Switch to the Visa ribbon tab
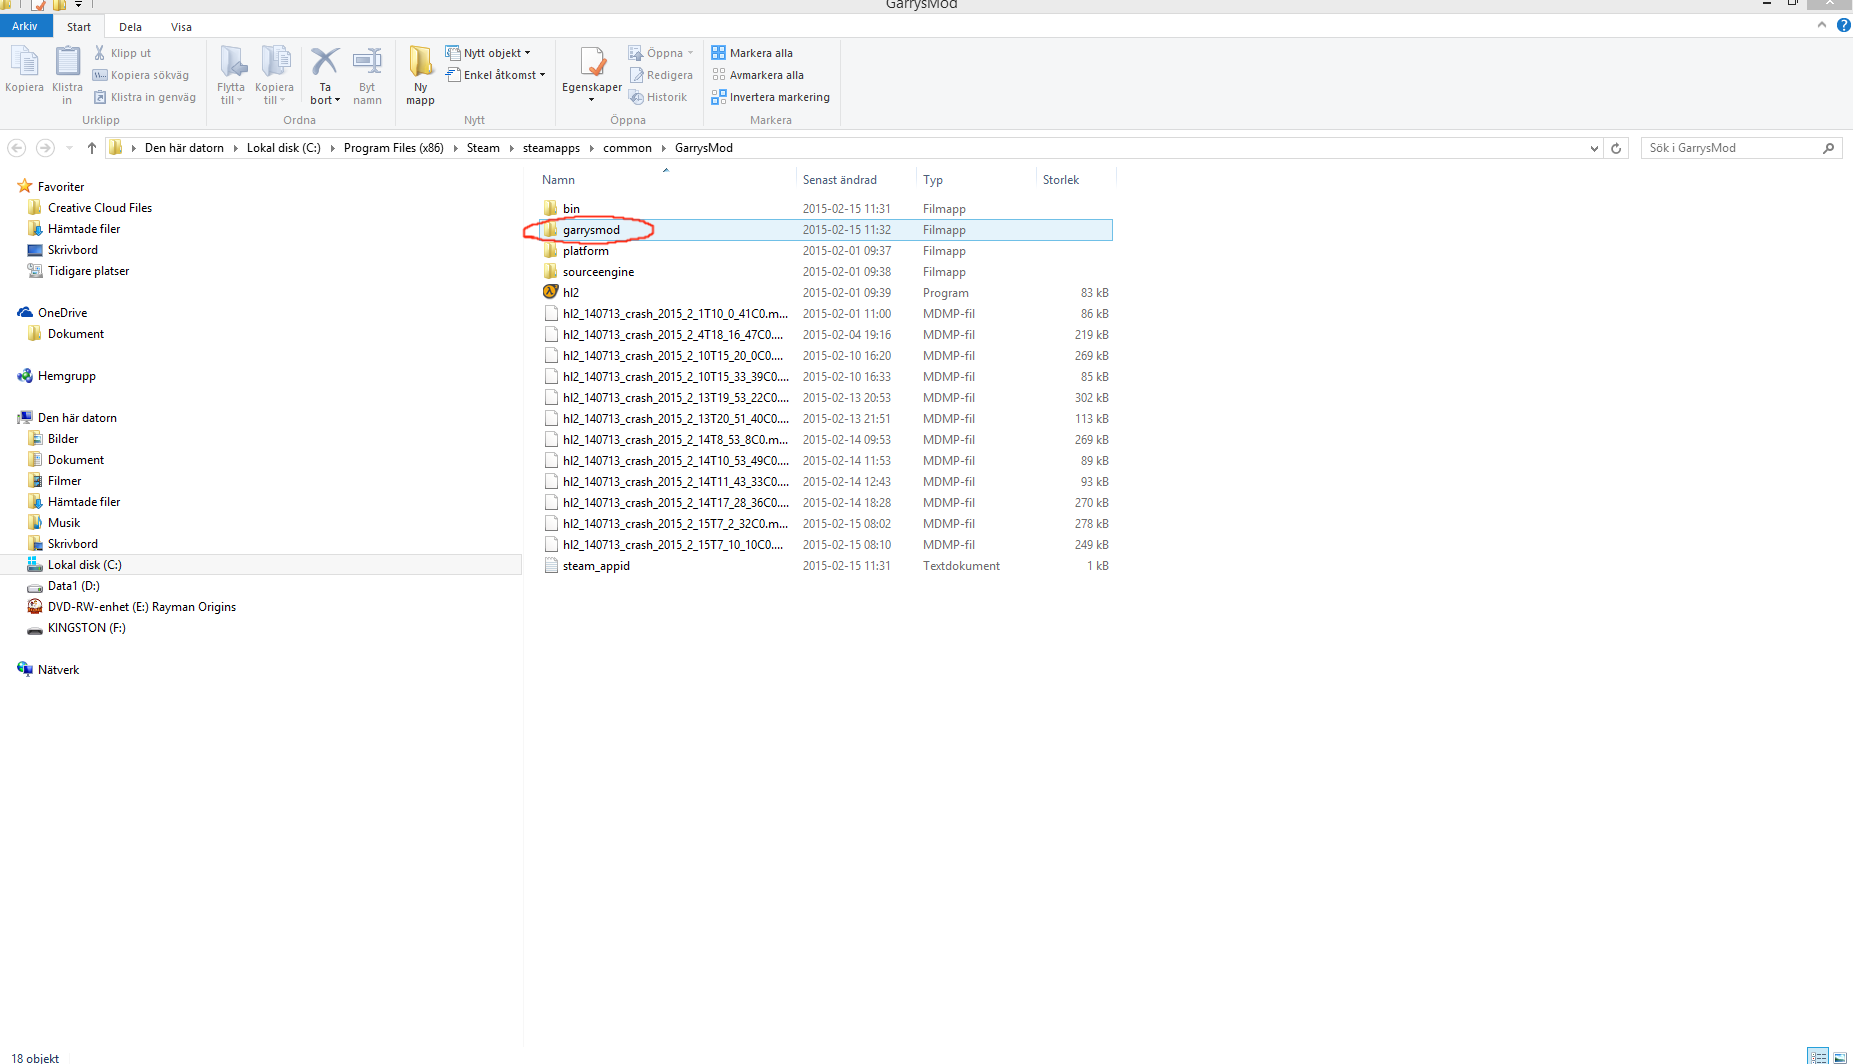Screen dimensions: 1853x1064 (x=181, y=27)
